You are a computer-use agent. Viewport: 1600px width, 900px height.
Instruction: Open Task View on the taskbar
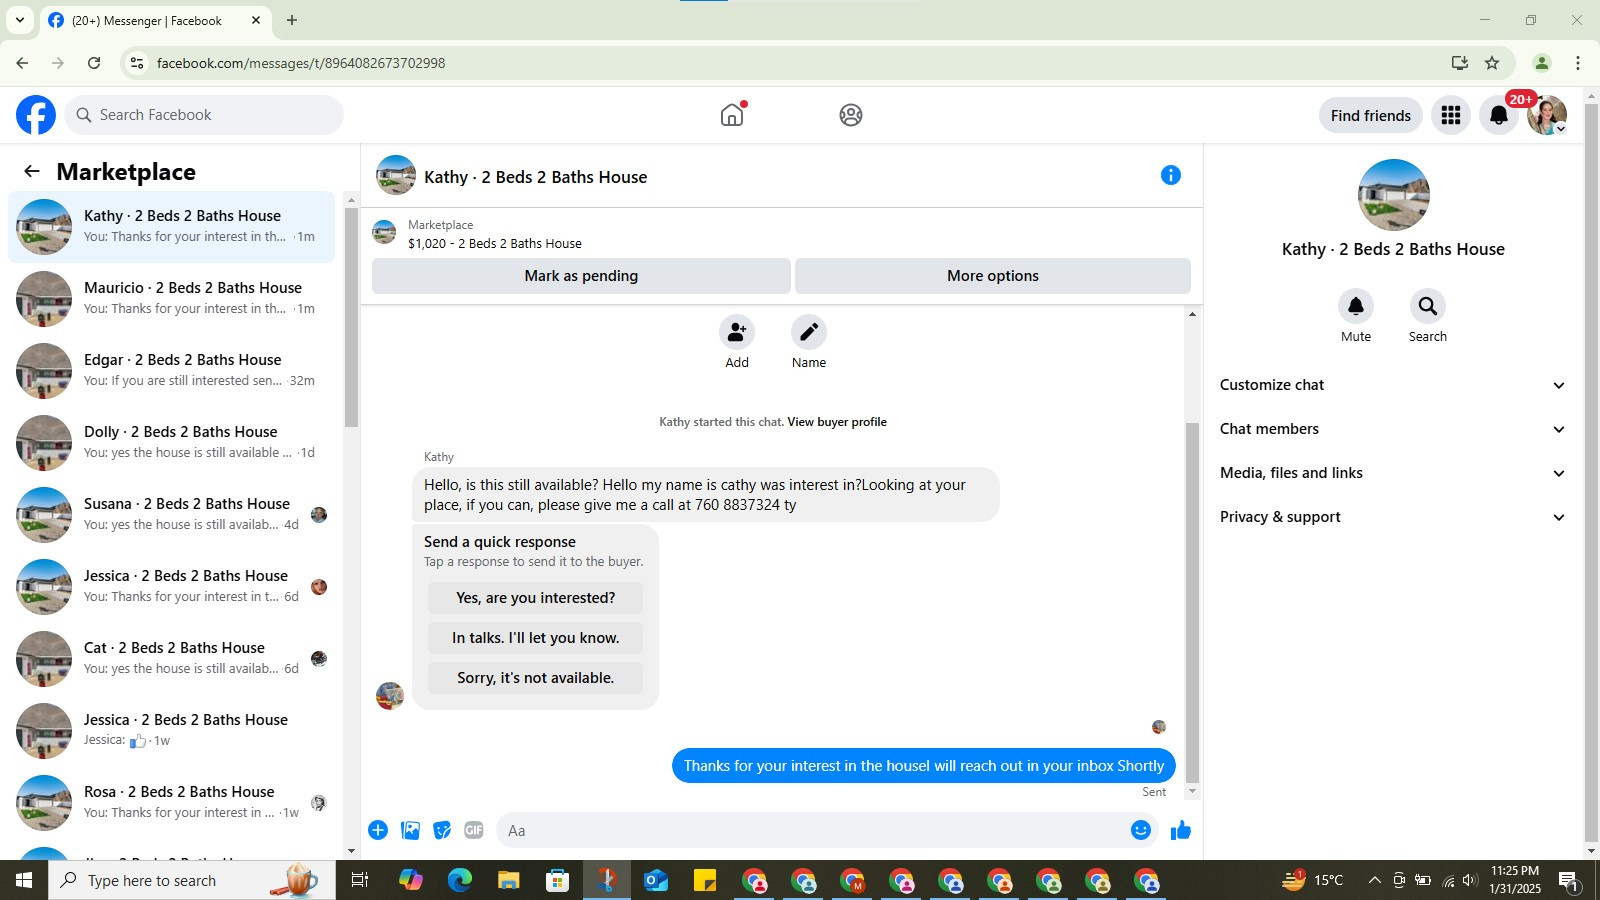point(360,880)
